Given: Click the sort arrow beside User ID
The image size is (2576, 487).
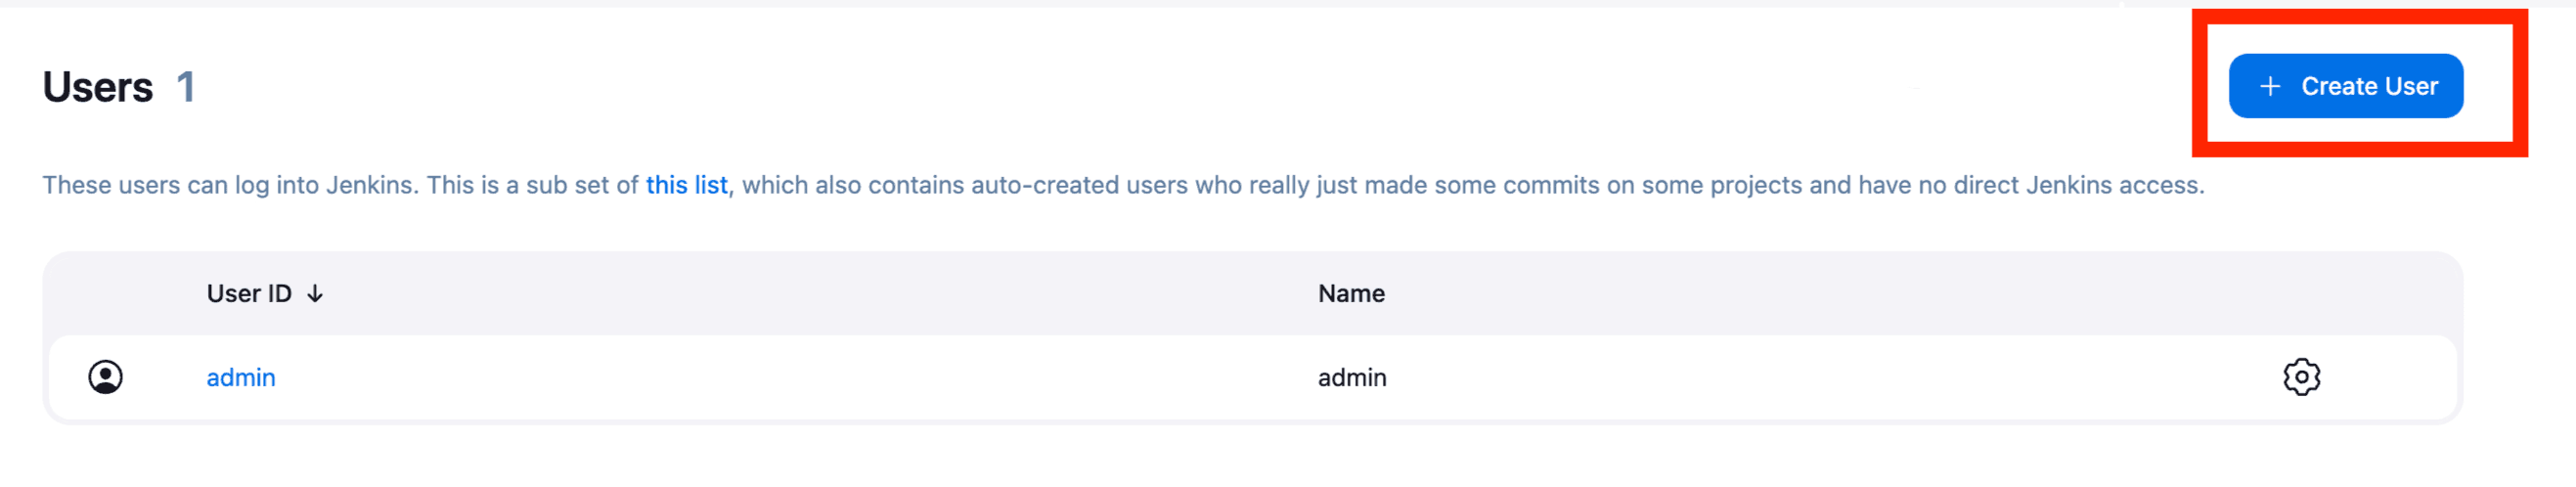Looking at the screenshot, I should pyautogui.click(x=315, y=294).
